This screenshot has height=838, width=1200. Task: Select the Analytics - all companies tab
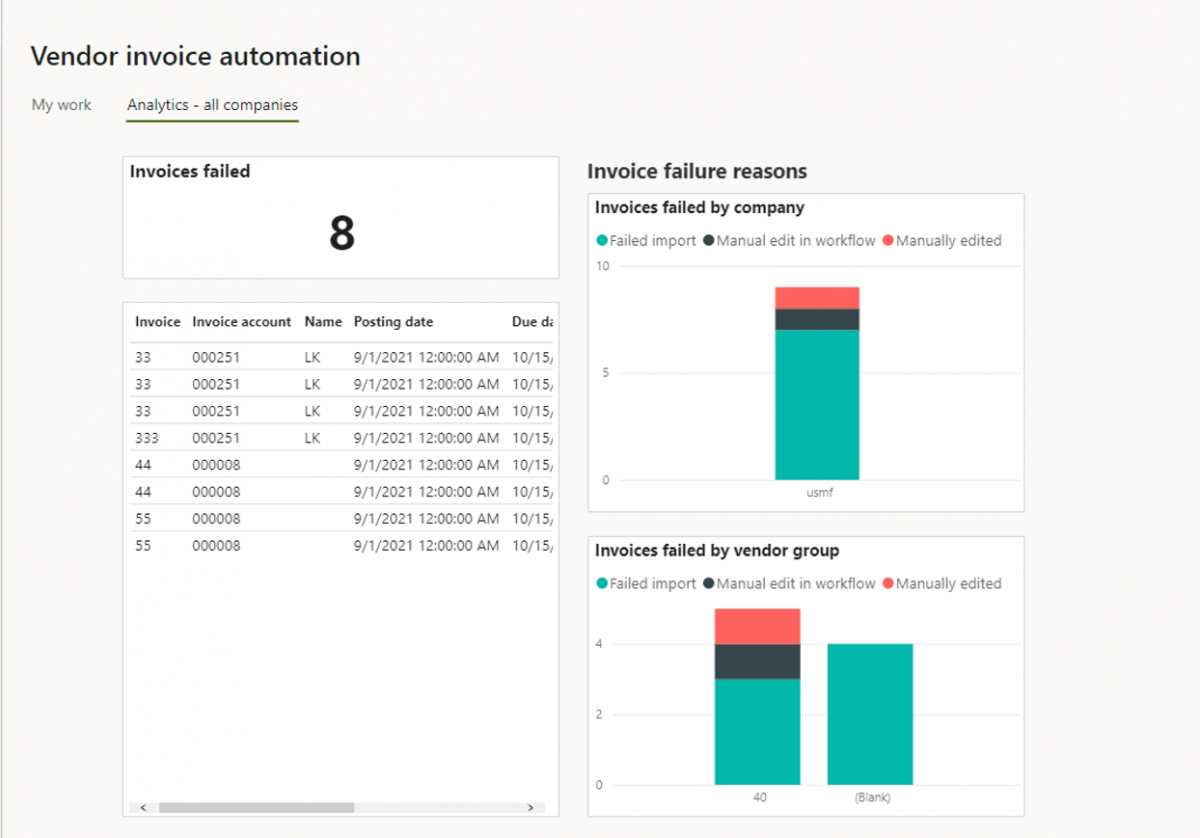(212, 105)
